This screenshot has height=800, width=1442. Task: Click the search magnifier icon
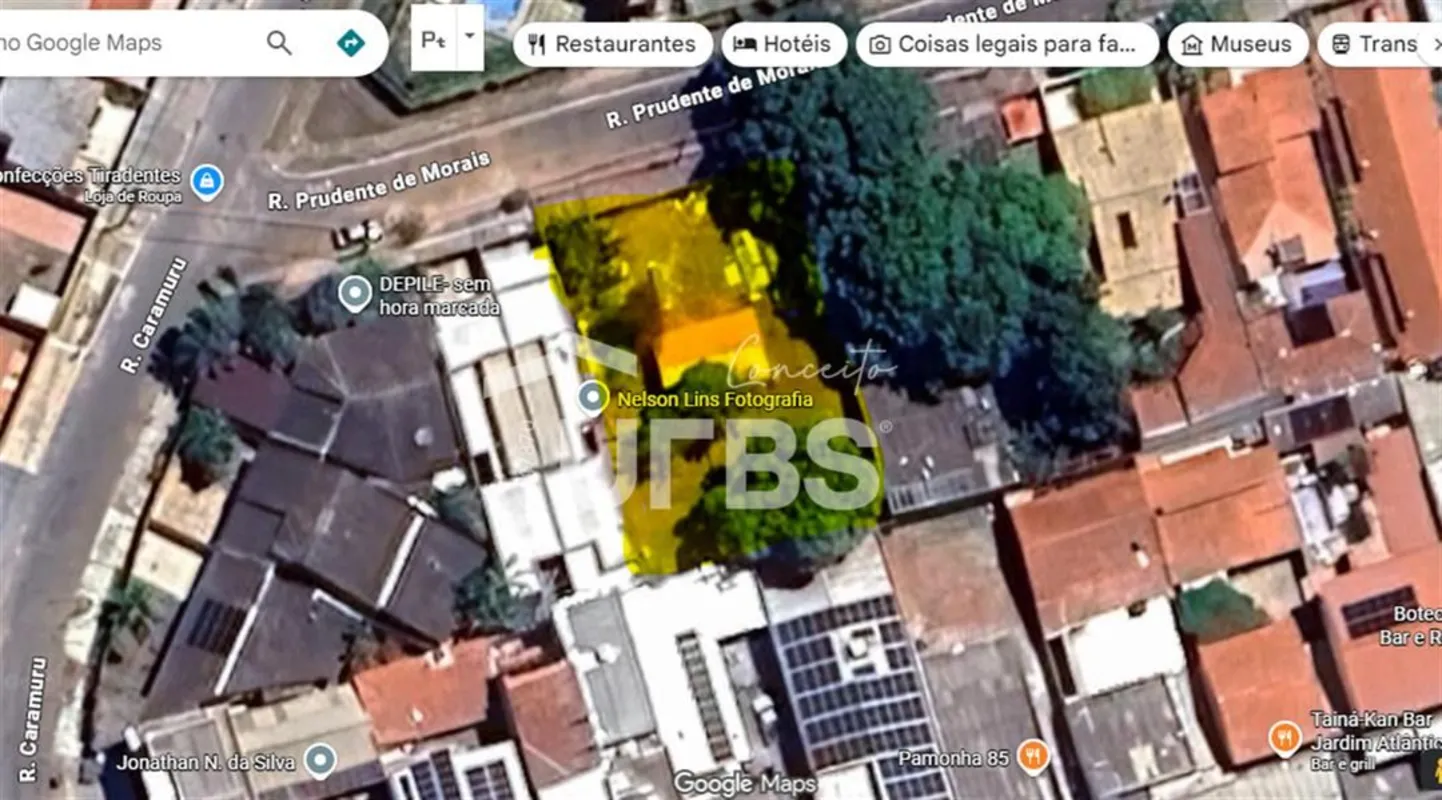coord(279,43)
